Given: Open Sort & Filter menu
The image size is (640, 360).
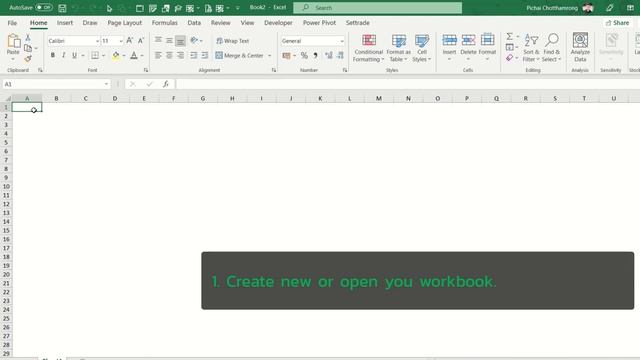Looking at the screenshot, I should click(531, 48).
